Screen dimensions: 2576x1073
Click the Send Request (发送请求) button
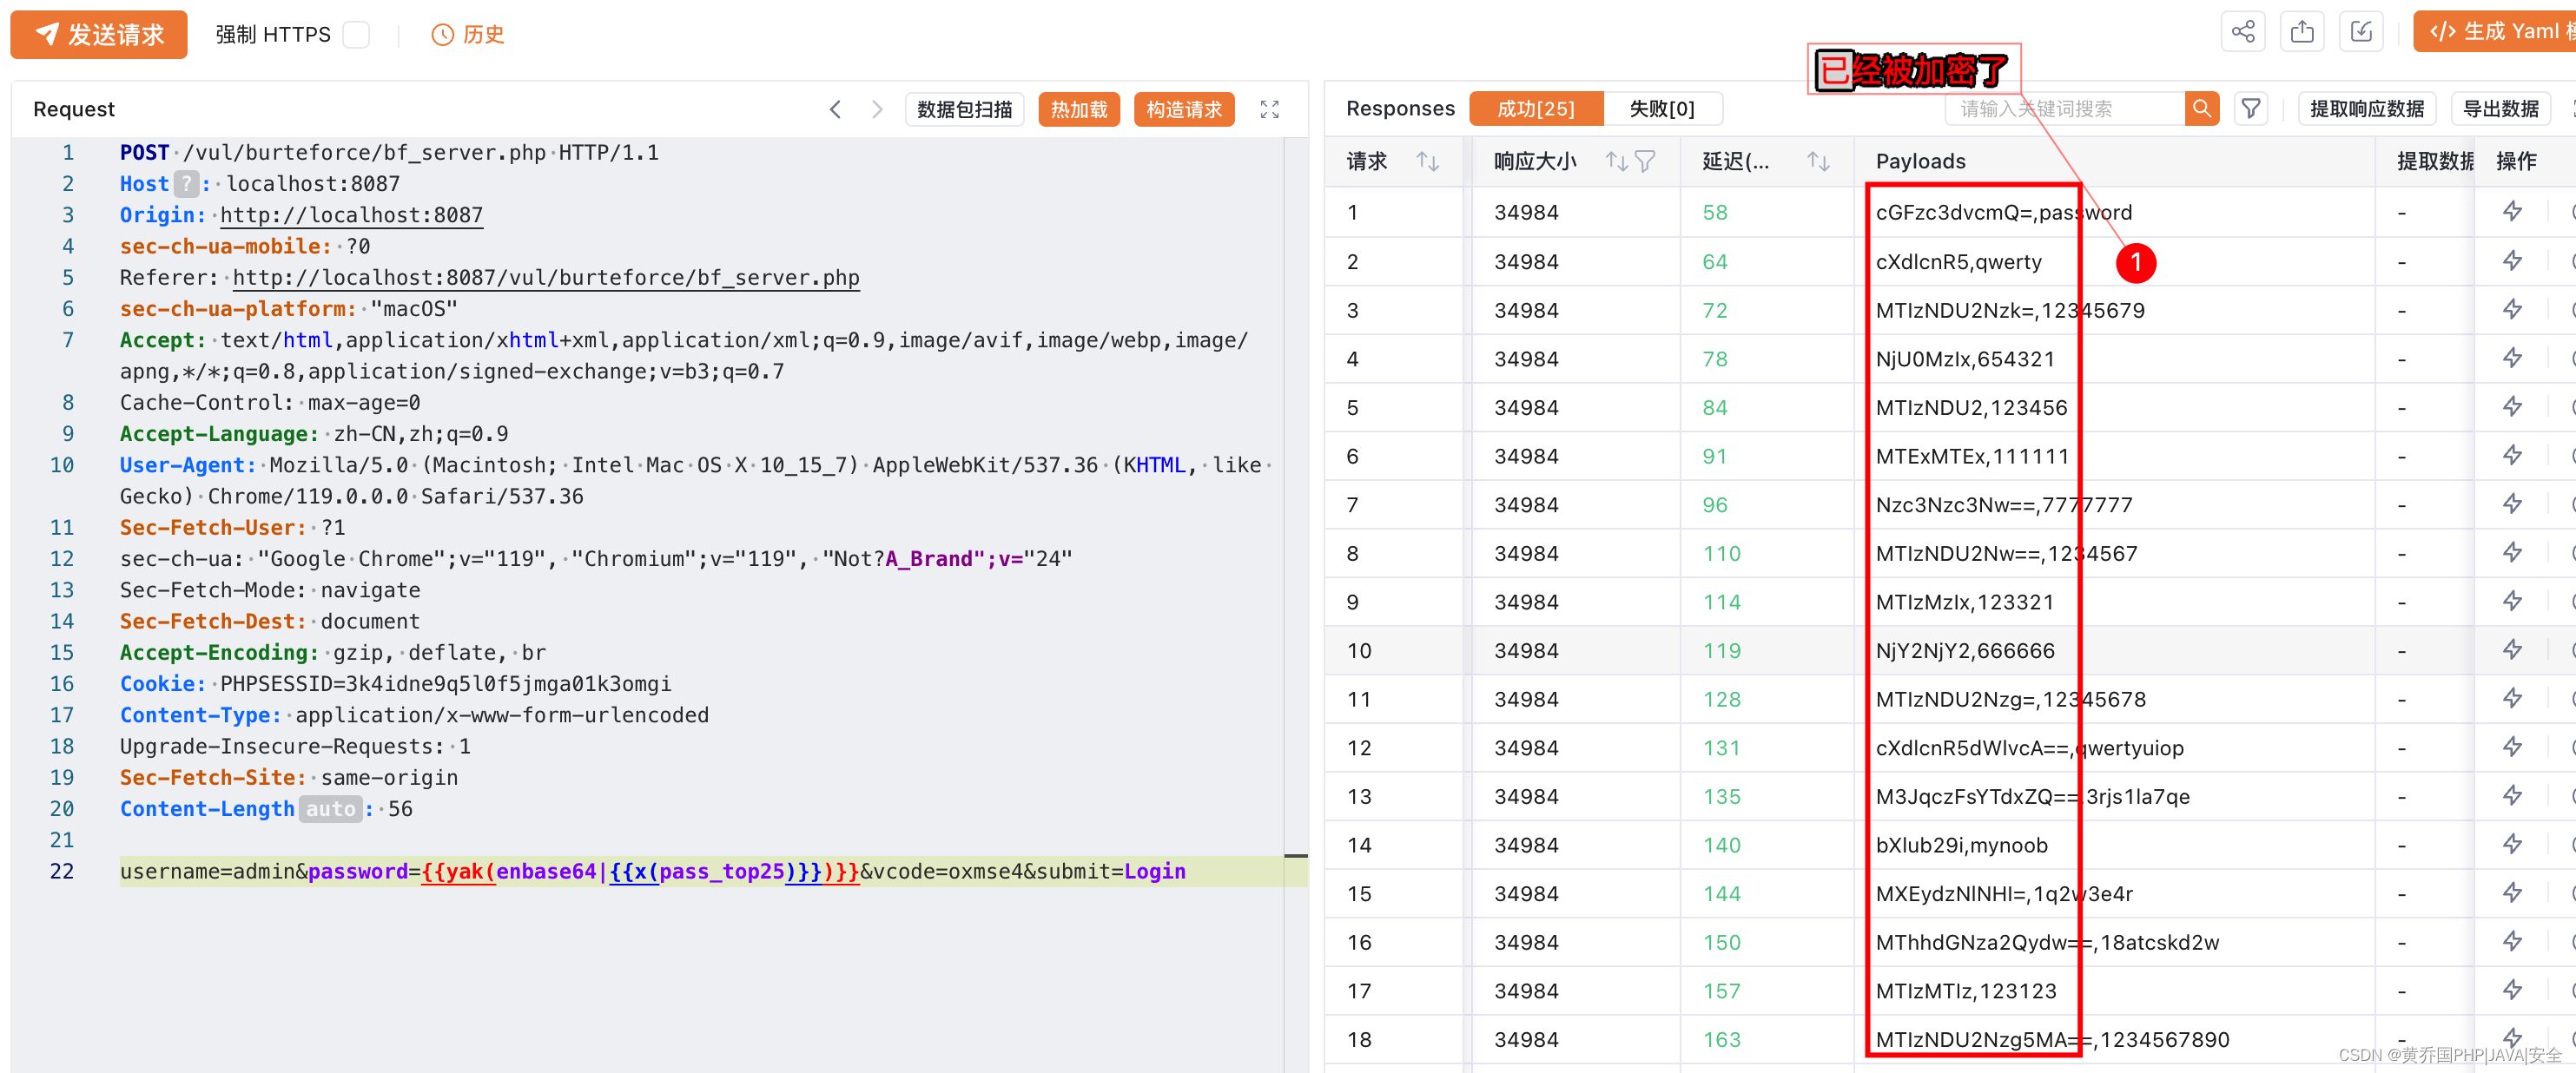coord(99,34)
